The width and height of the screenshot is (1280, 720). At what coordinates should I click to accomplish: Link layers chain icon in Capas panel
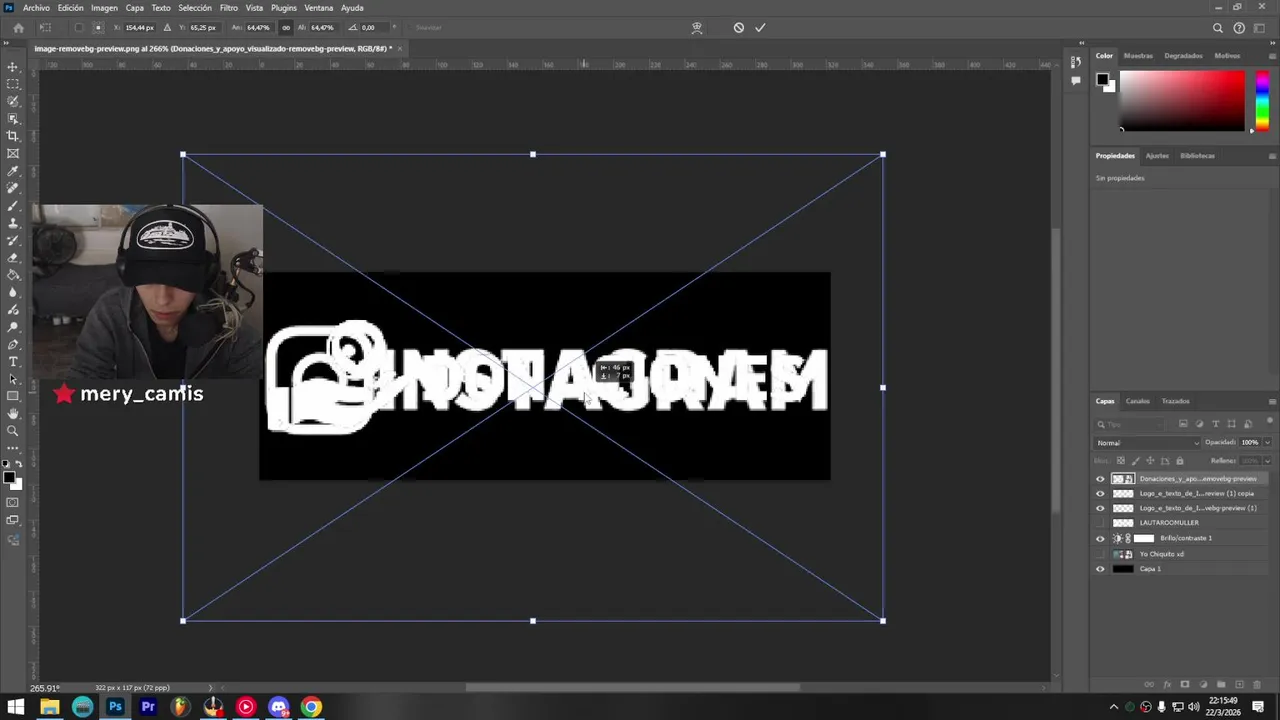(x=1149, y=685)
